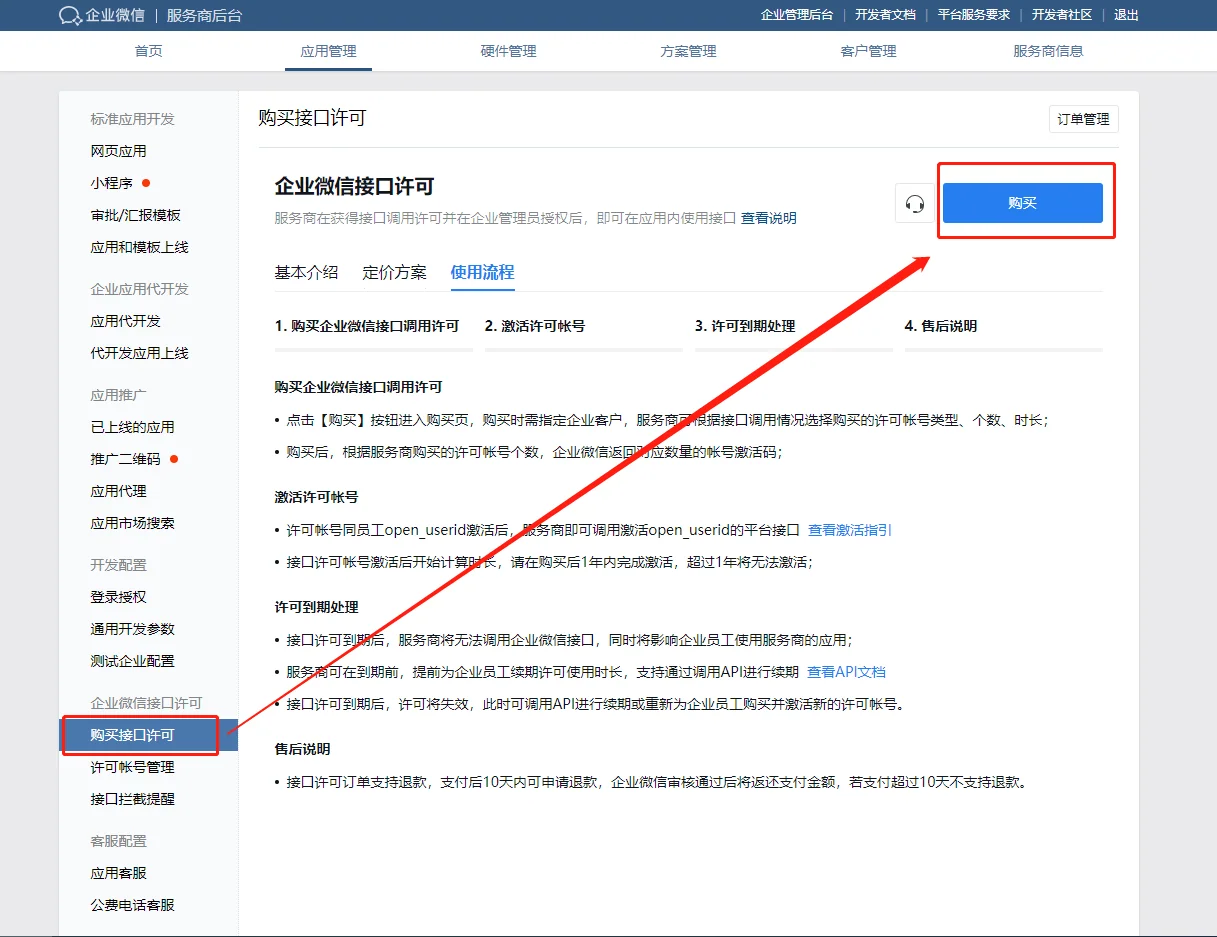
Task: Select 应用管理 navigation tab
Action: [x=328, y=51]
